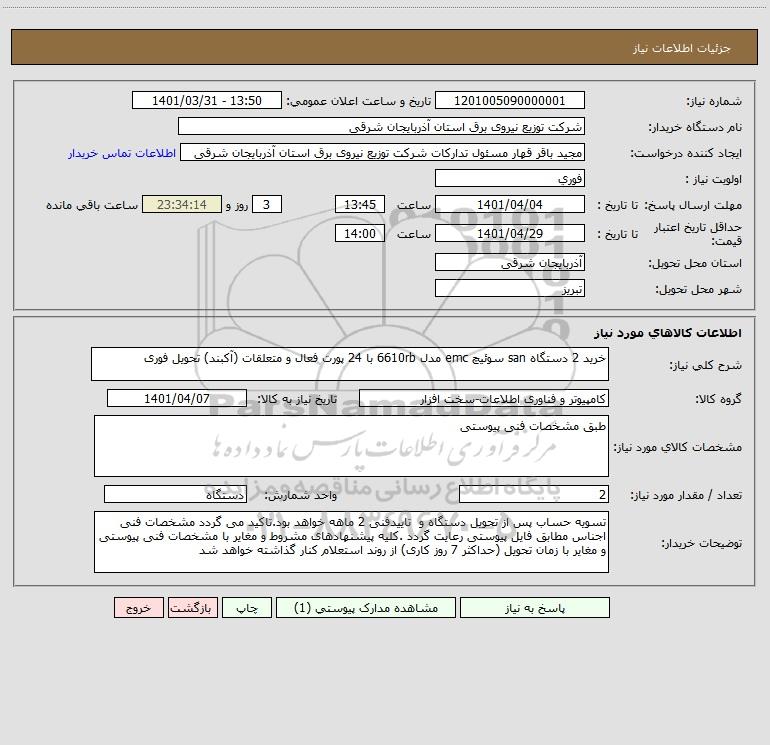The width and height of the screenshot is (770, 745).
Task: Click the استان محل تحویل field آذربایجان شرقی
Action: (x=510, y=262)
